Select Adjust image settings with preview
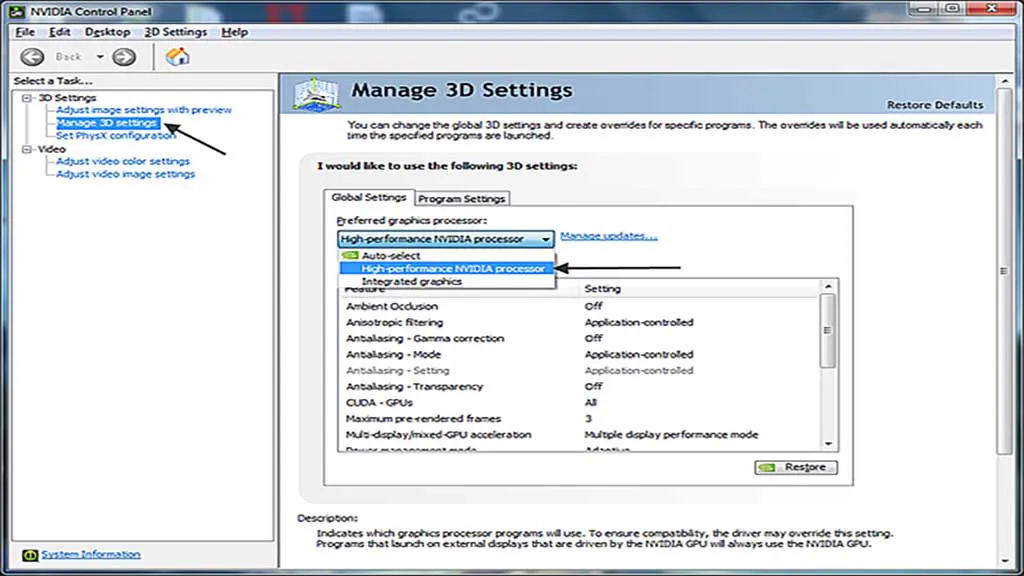 [x=144, y=110]
